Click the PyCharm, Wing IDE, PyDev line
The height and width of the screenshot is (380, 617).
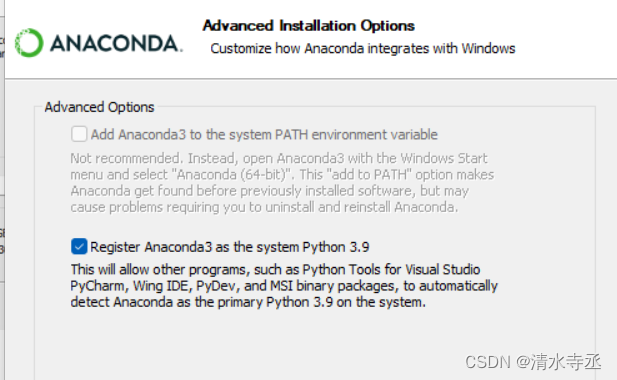point(284,286)
